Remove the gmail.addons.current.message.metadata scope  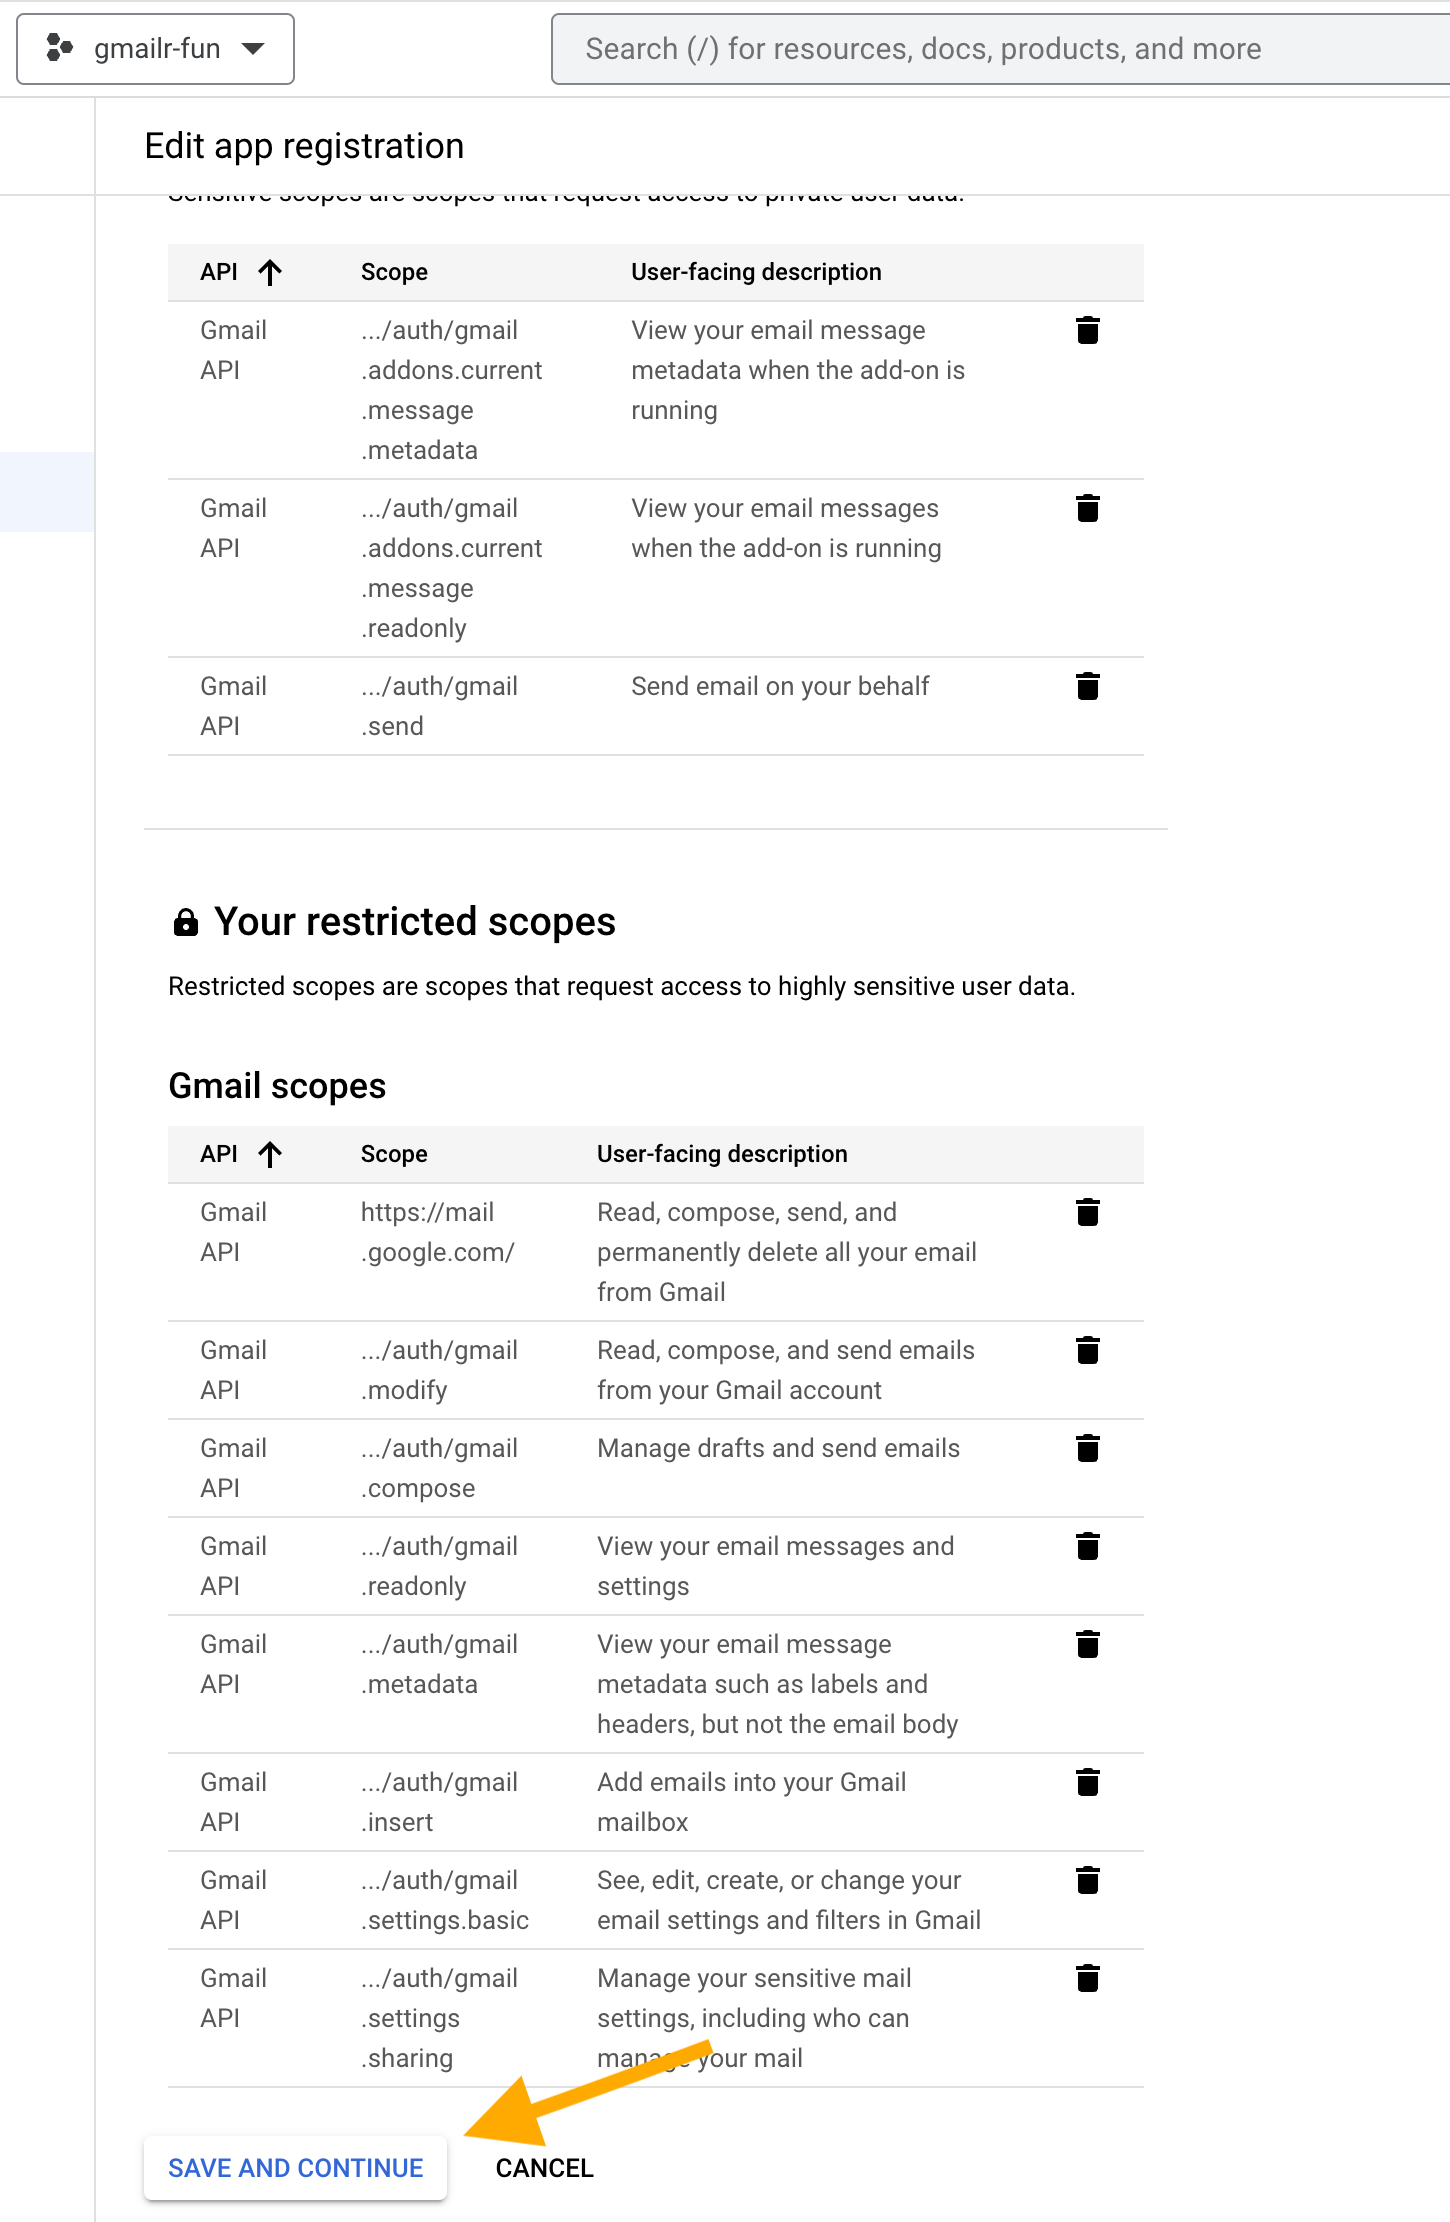click(x=1087, y=330)
